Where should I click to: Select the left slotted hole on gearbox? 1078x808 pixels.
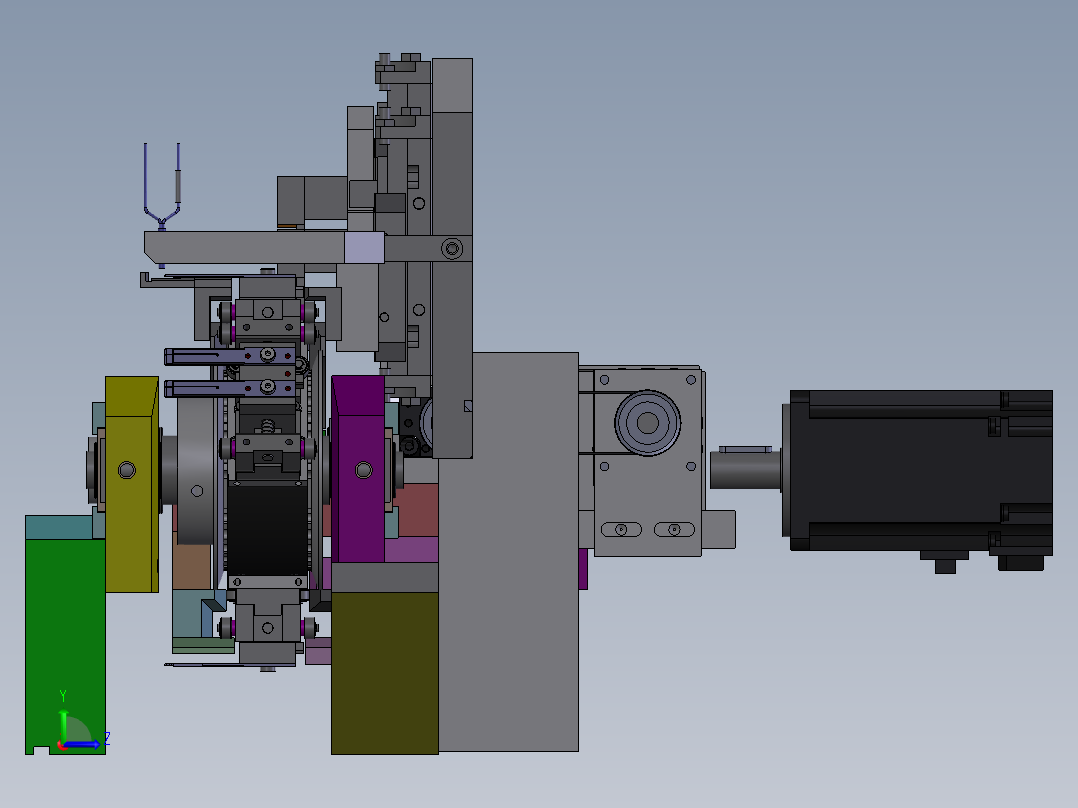click(622, 529)
